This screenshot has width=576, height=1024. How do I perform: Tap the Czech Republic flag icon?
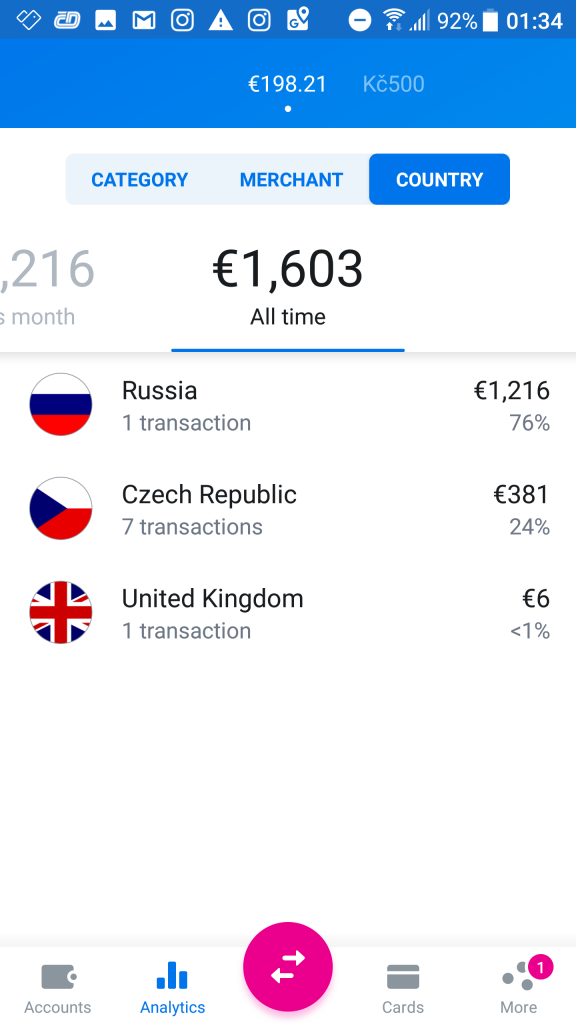61,509
